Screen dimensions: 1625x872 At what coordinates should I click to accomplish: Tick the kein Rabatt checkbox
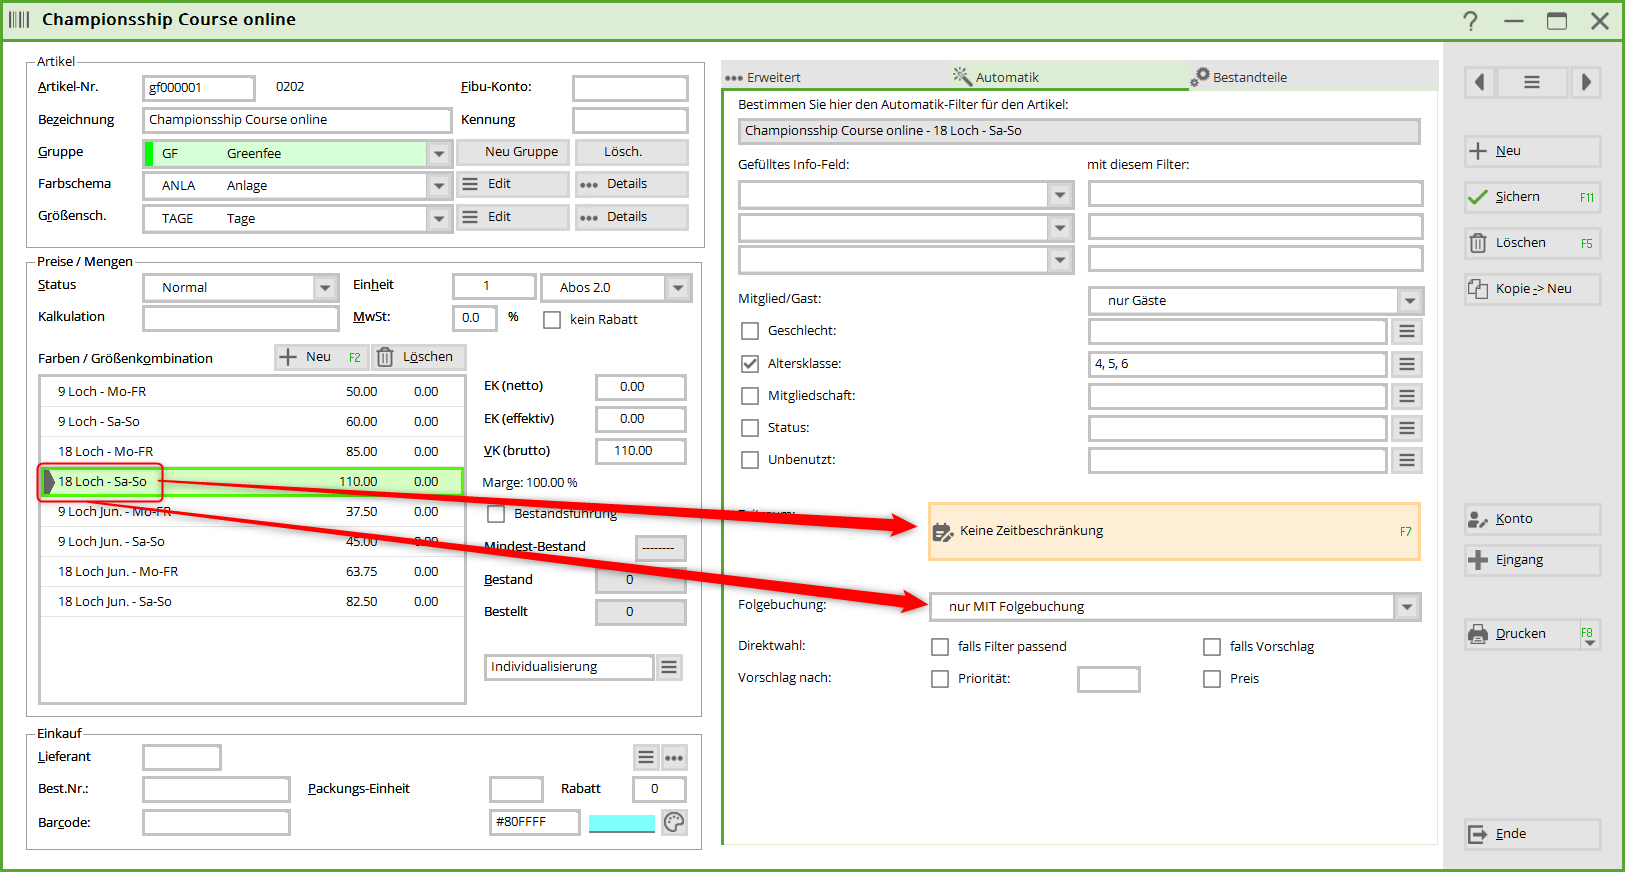(x=552, y=320)
